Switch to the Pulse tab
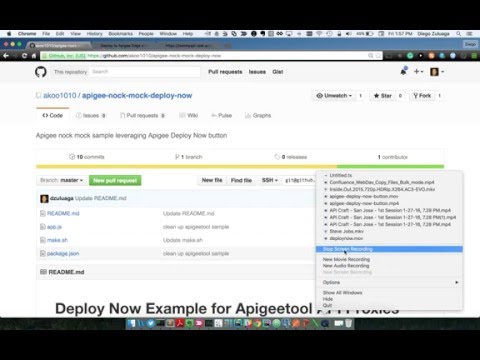Screen dimensions: 480x360 click(221, 116)
